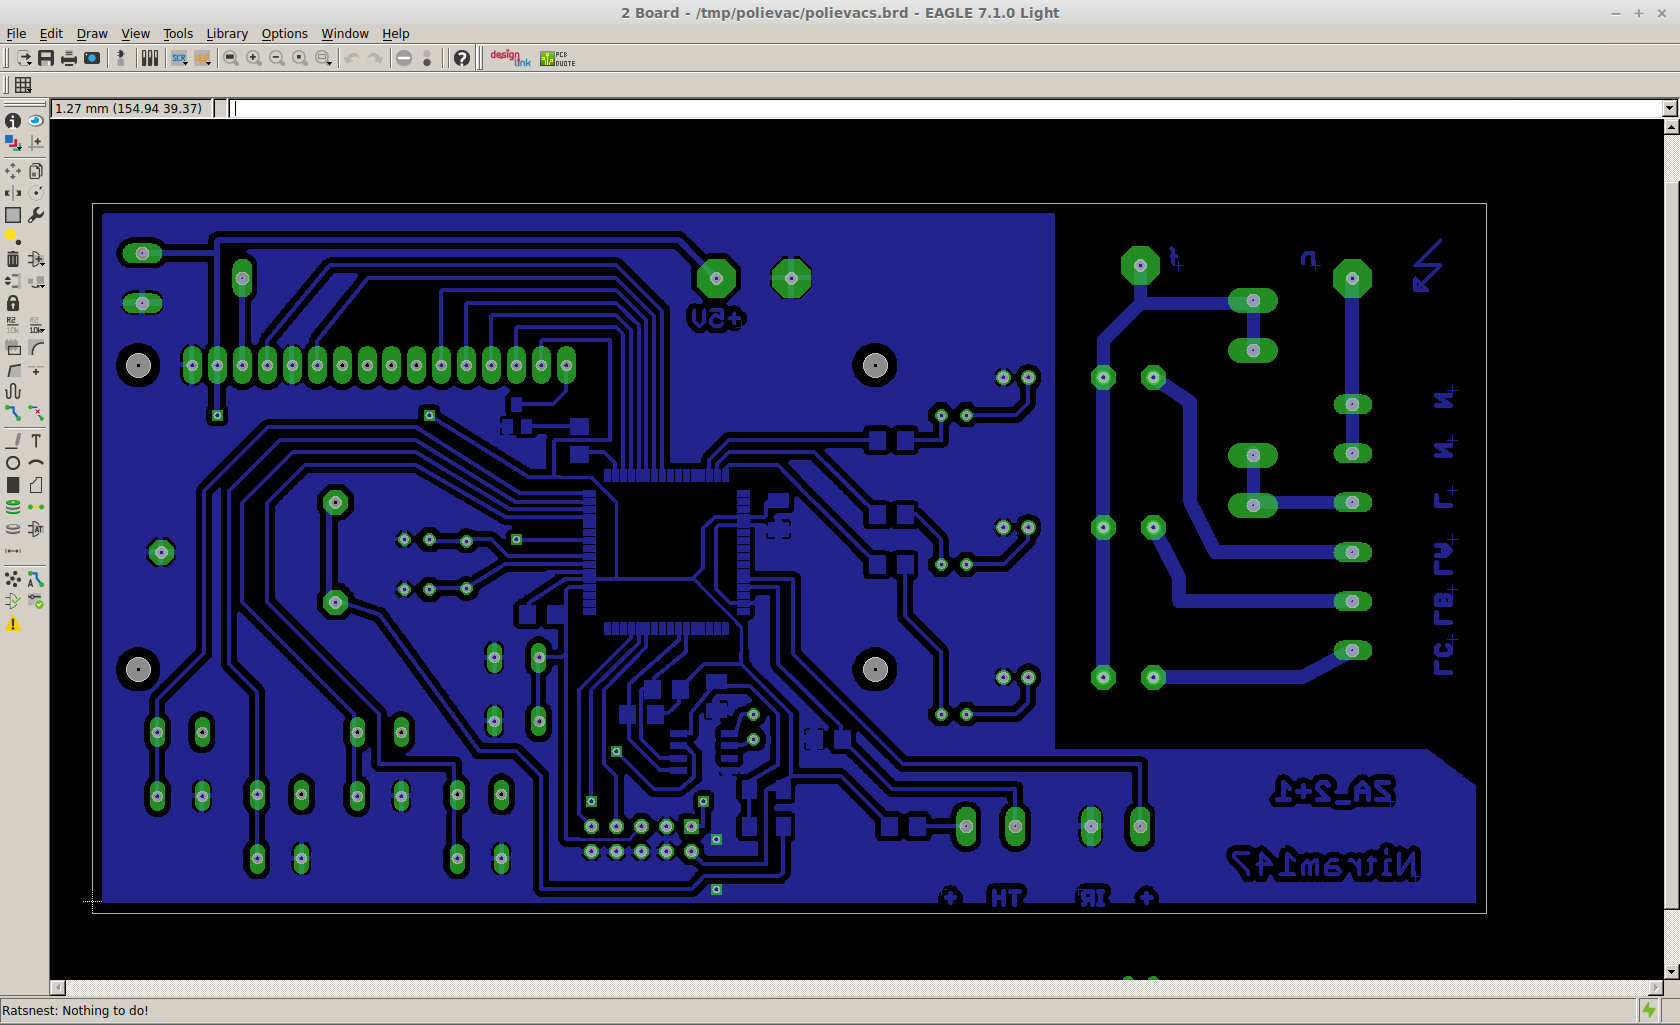Screen dimensions: 1680x1025
Task: Select the Meander tool
Action: [x=13, y=391]
